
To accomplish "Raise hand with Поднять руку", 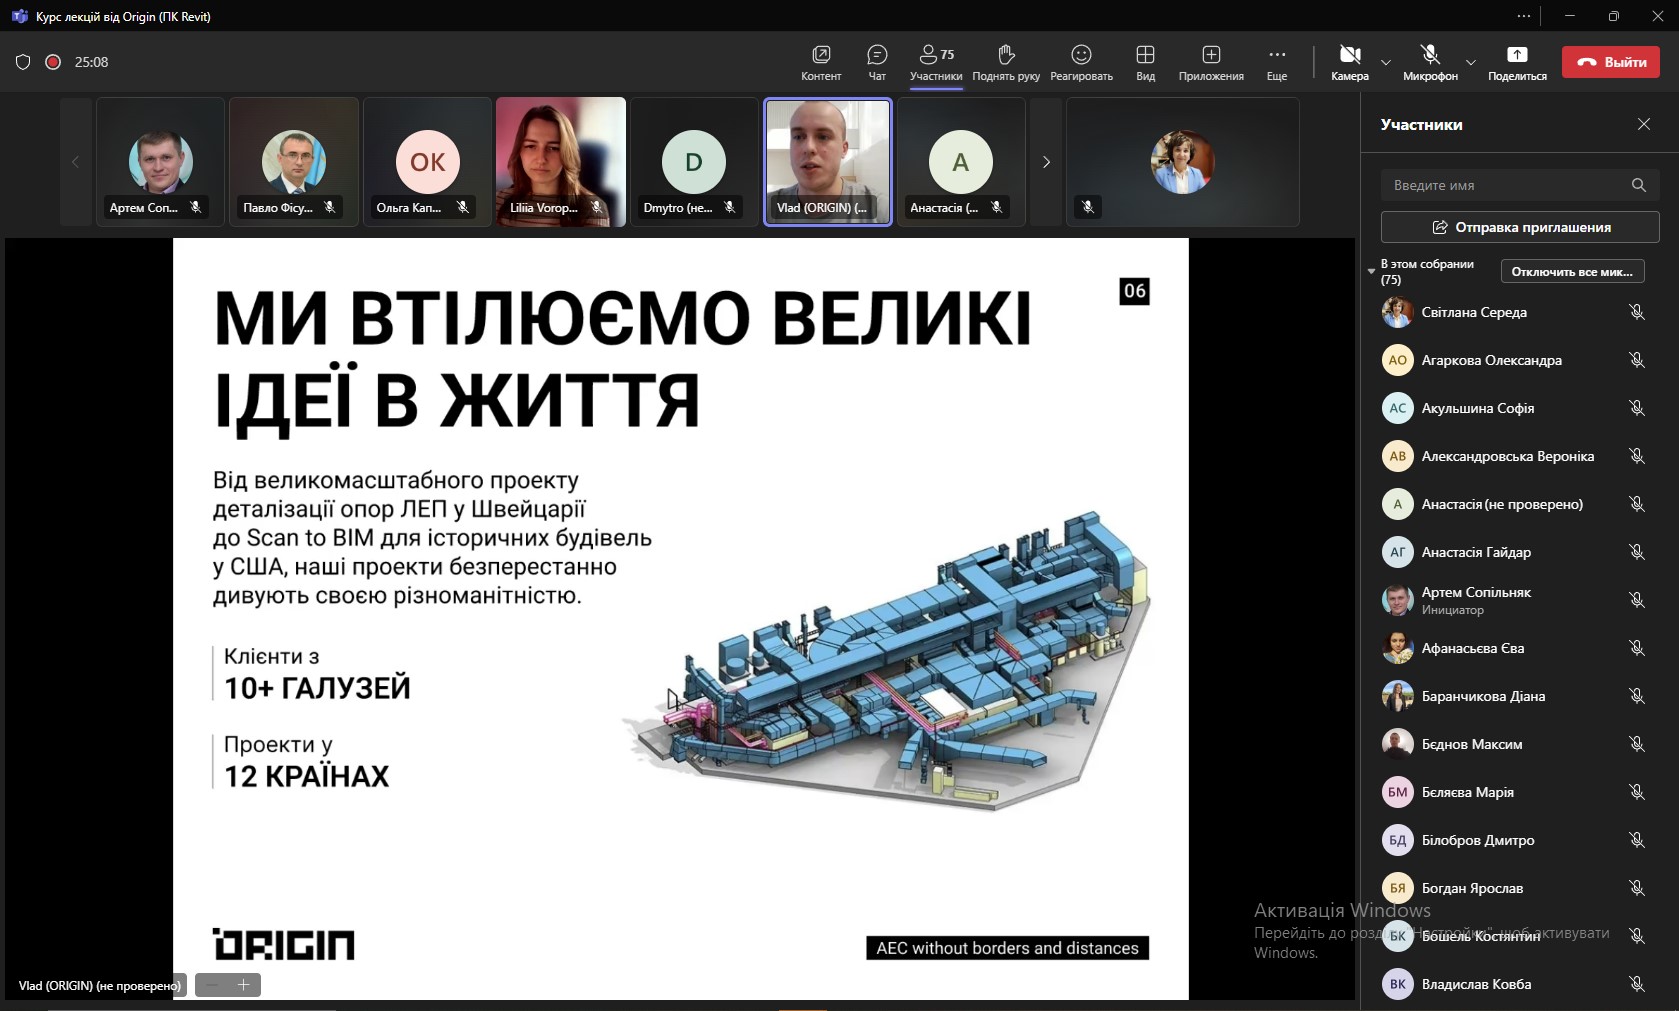I will click(x=1006, y=62).
